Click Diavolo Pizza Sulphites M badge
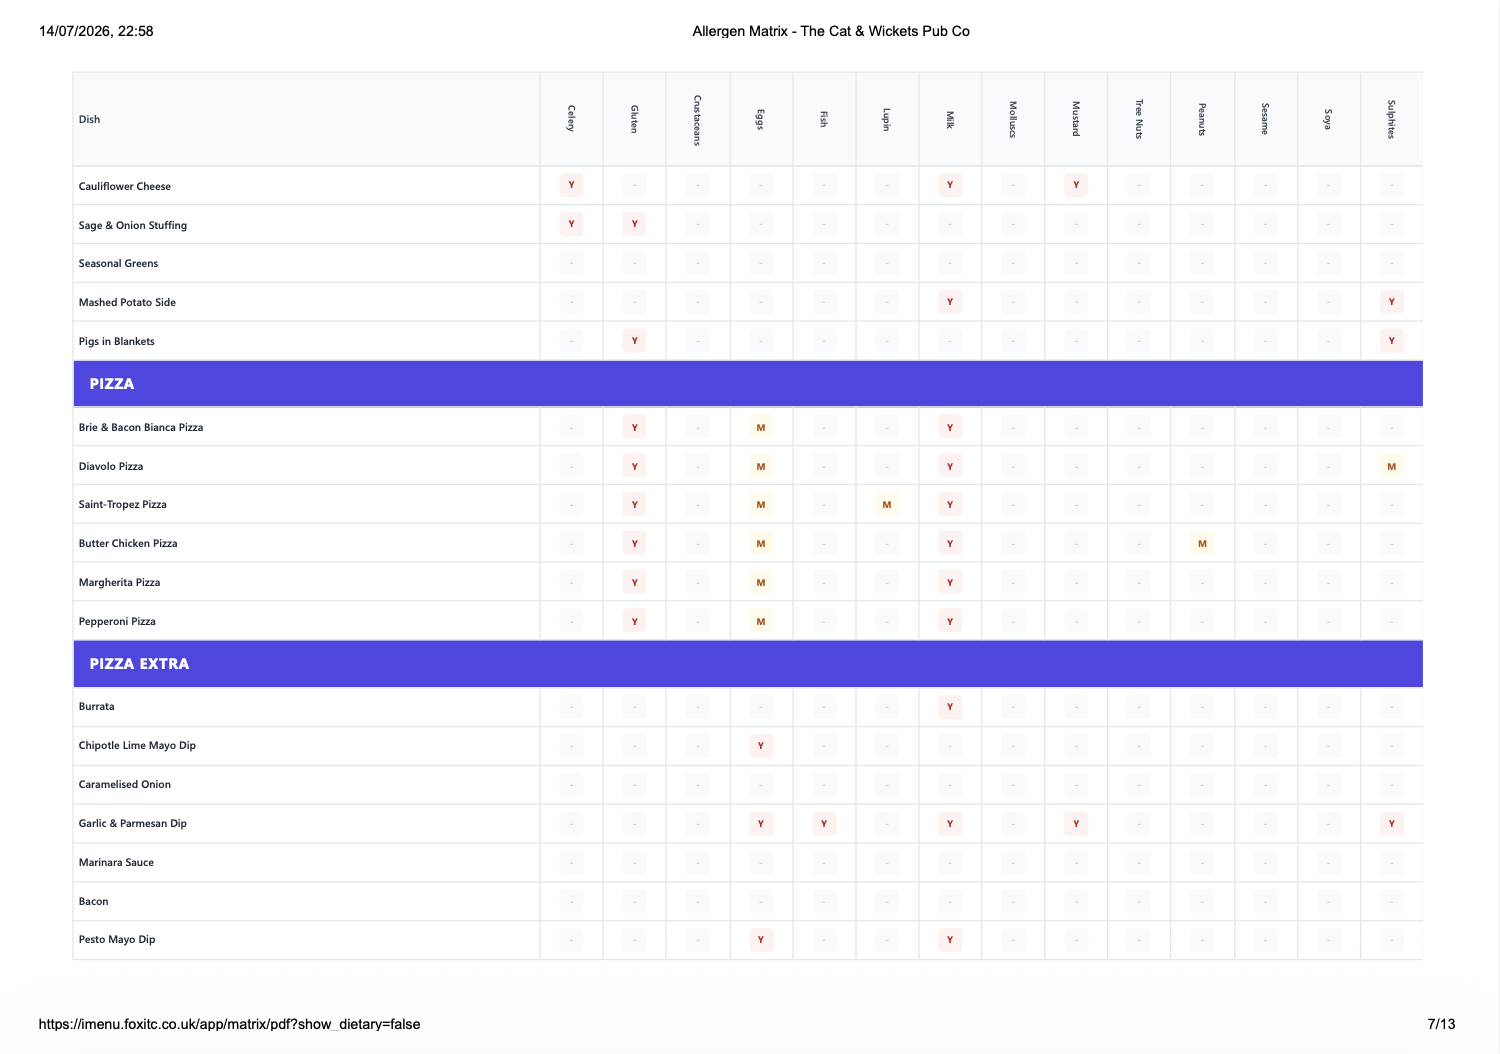Image resolution: width=1500 pixels, height=1054 pixels. click(1391, 466)
